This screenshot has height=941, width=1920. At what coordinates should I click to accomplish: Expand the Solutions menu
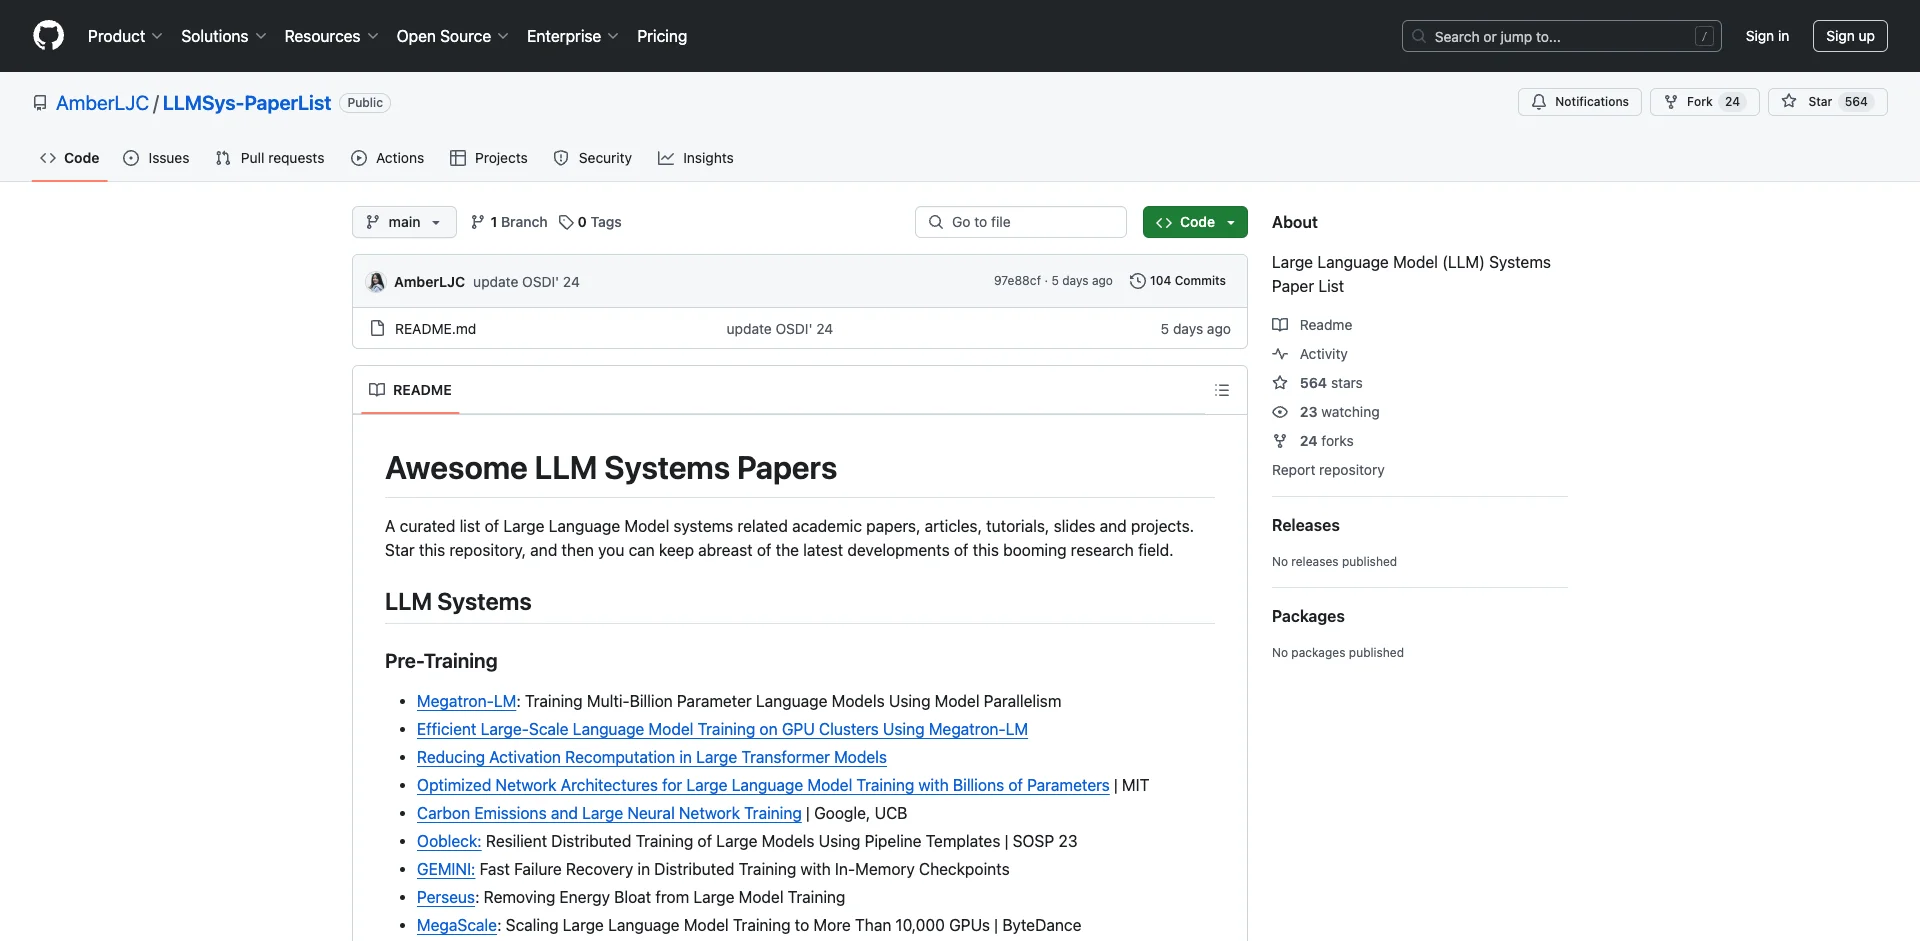tap(224, 36)
